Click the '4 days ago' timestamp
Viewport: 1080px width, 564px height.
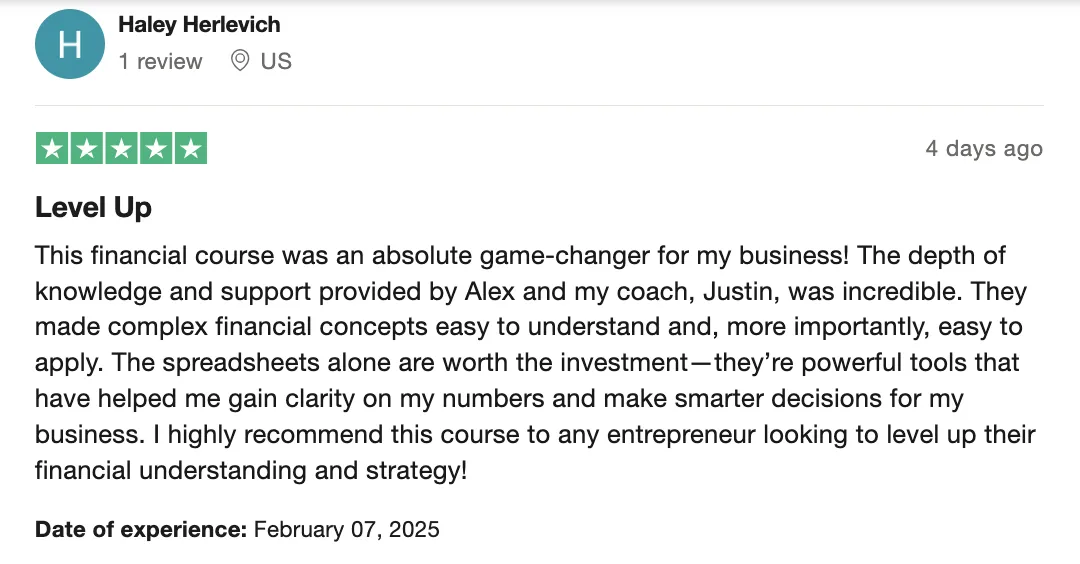984,148
